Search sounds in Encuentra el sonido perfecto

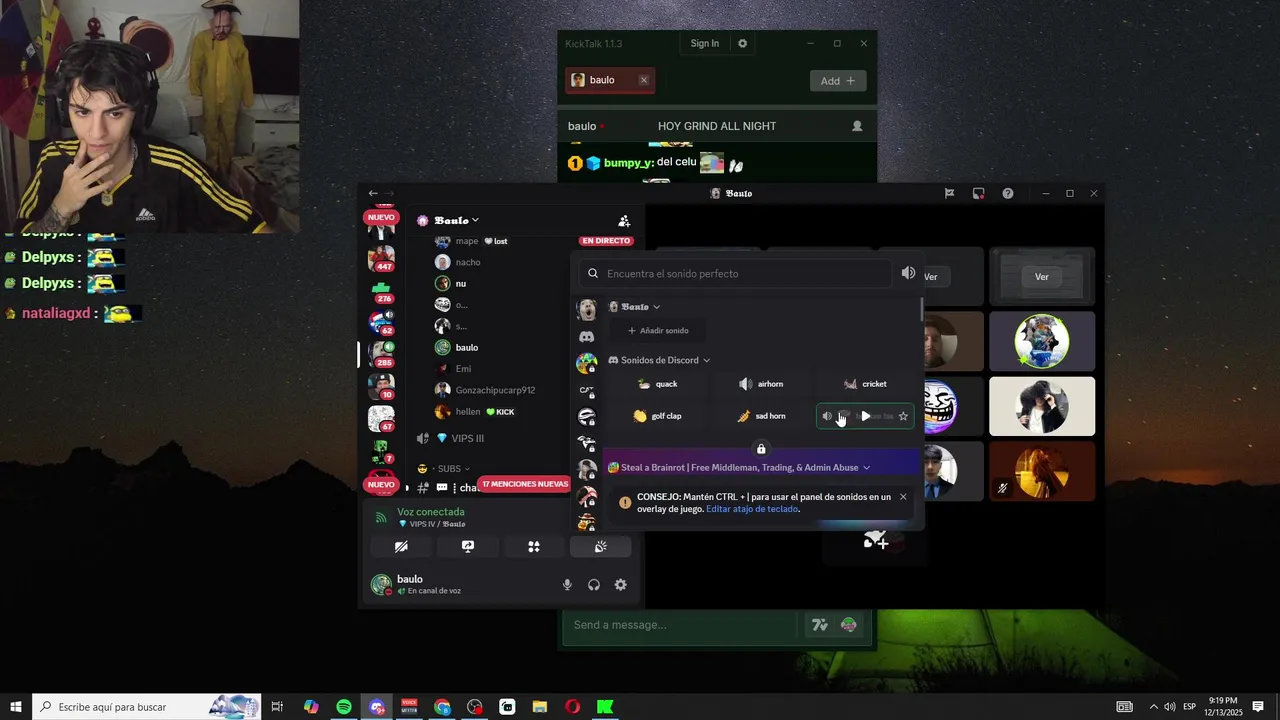click(x=735, y=274)
